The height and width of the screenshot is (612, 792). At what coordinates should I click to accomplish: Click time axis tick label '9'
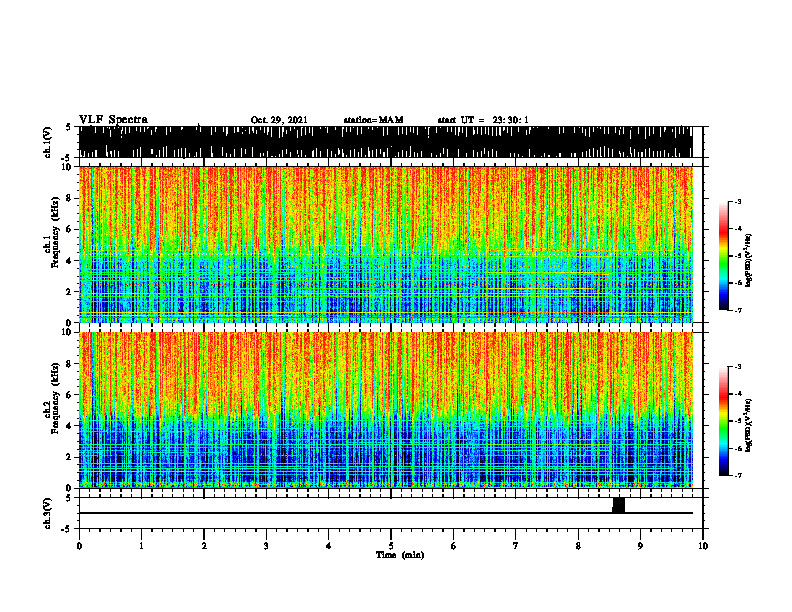pyautogui.click(x=640, y=546)
